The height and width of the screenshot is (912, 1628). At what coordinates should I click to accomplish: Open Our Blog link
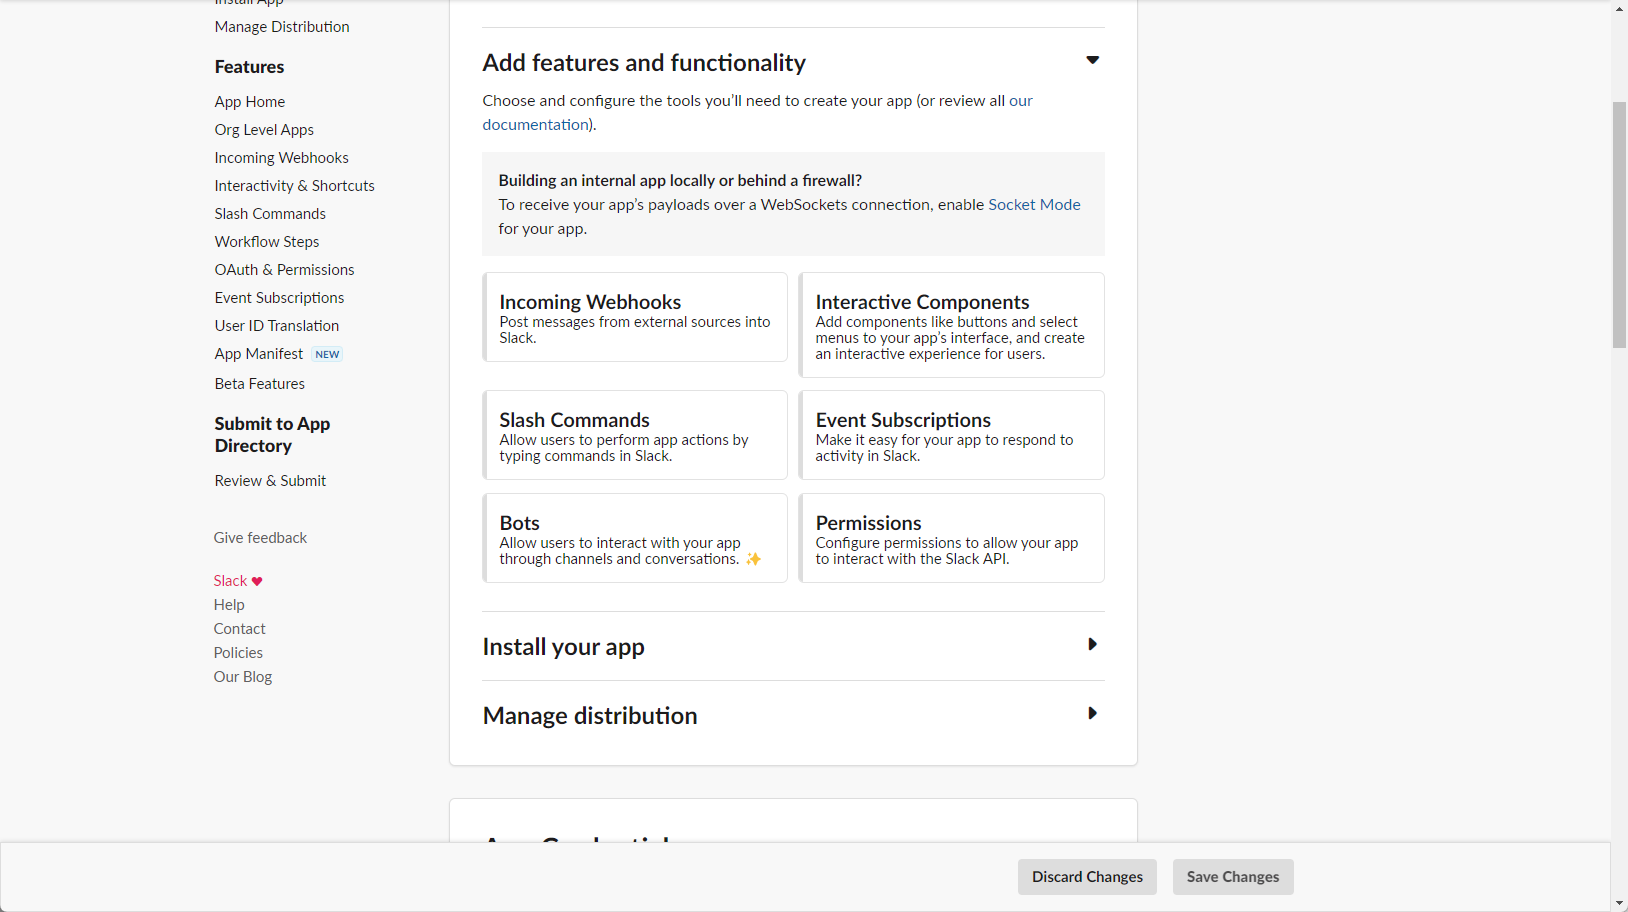point(243,677)
